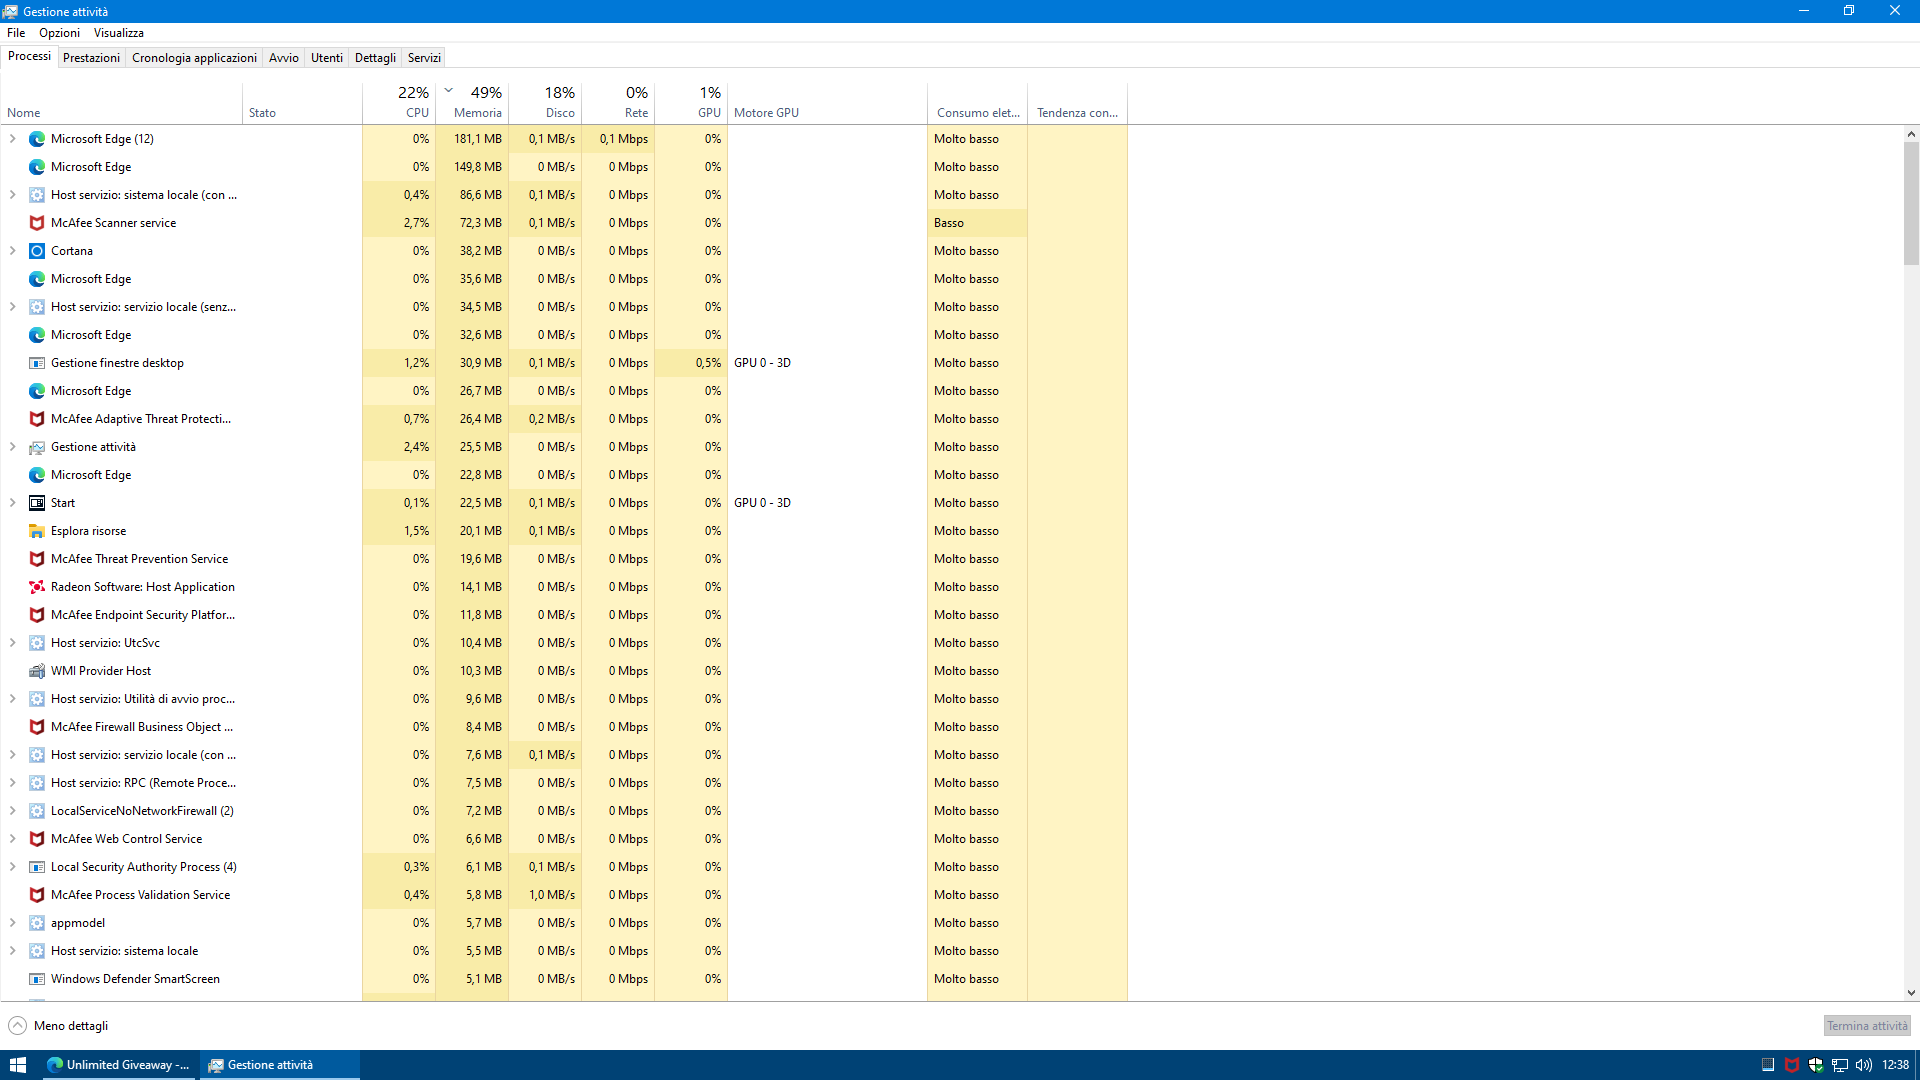Open the Servizi tab

(424, 58)
